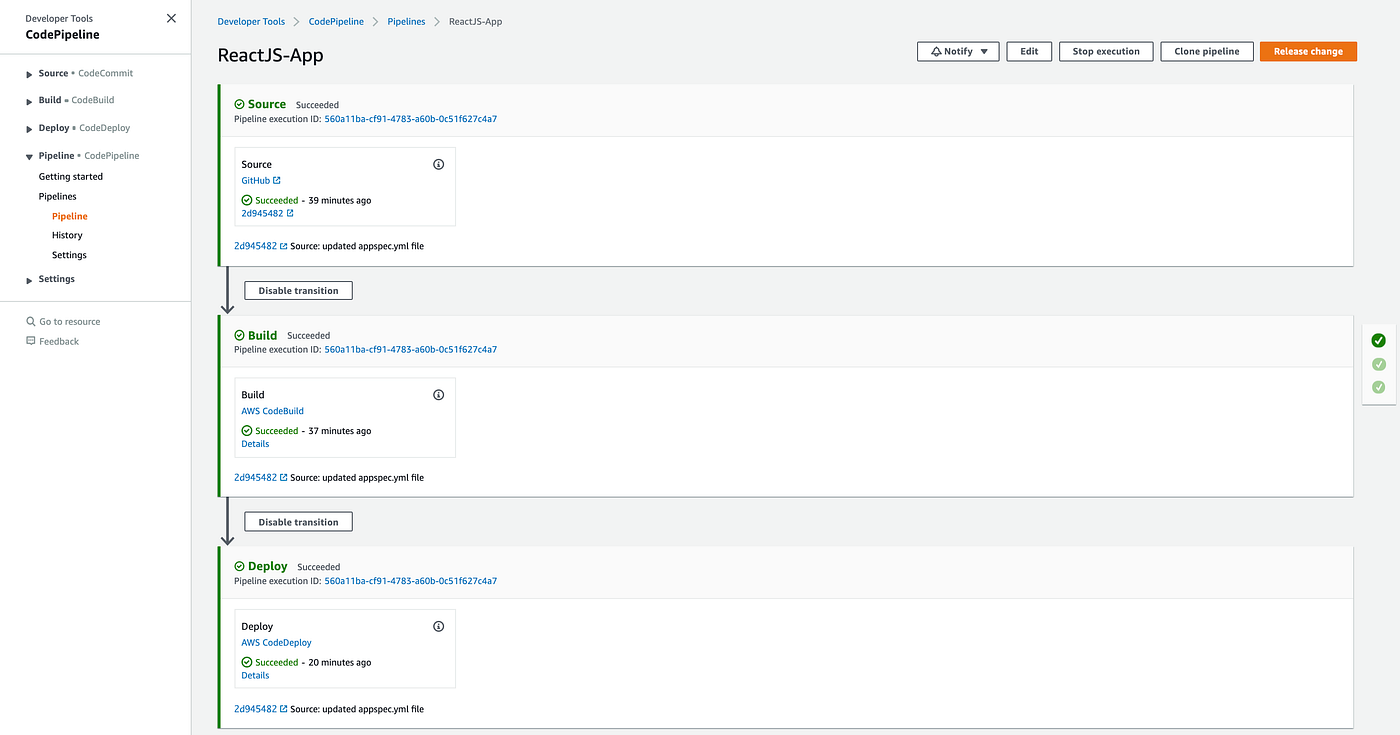The height and width of the screenshot is (735, 1400).
Task: Go to Developer Tools breadcrumb
Action: [x=251, y=22]
